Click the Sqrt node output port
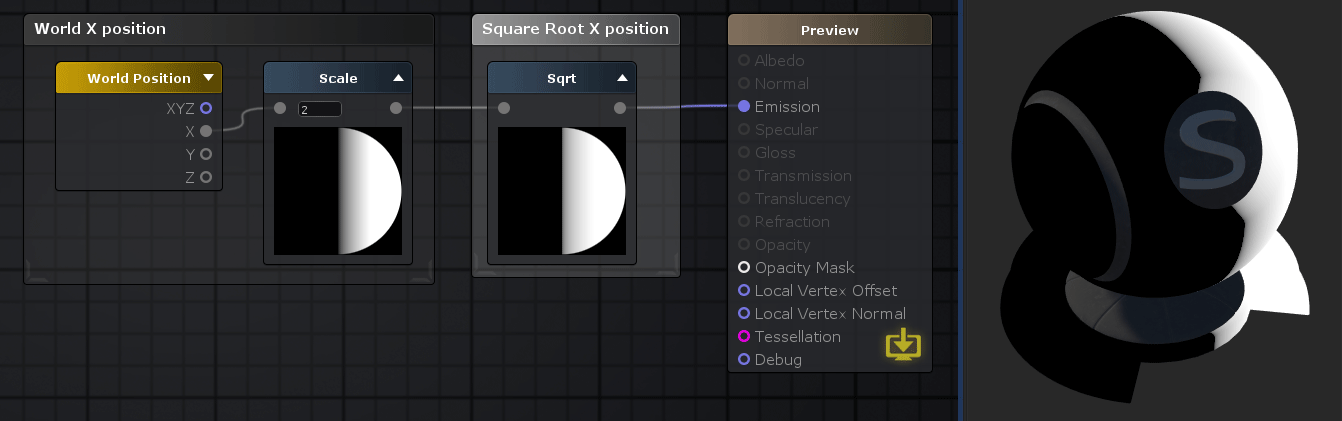Viewport: 1342px width, 421px height. click(620, 108)
